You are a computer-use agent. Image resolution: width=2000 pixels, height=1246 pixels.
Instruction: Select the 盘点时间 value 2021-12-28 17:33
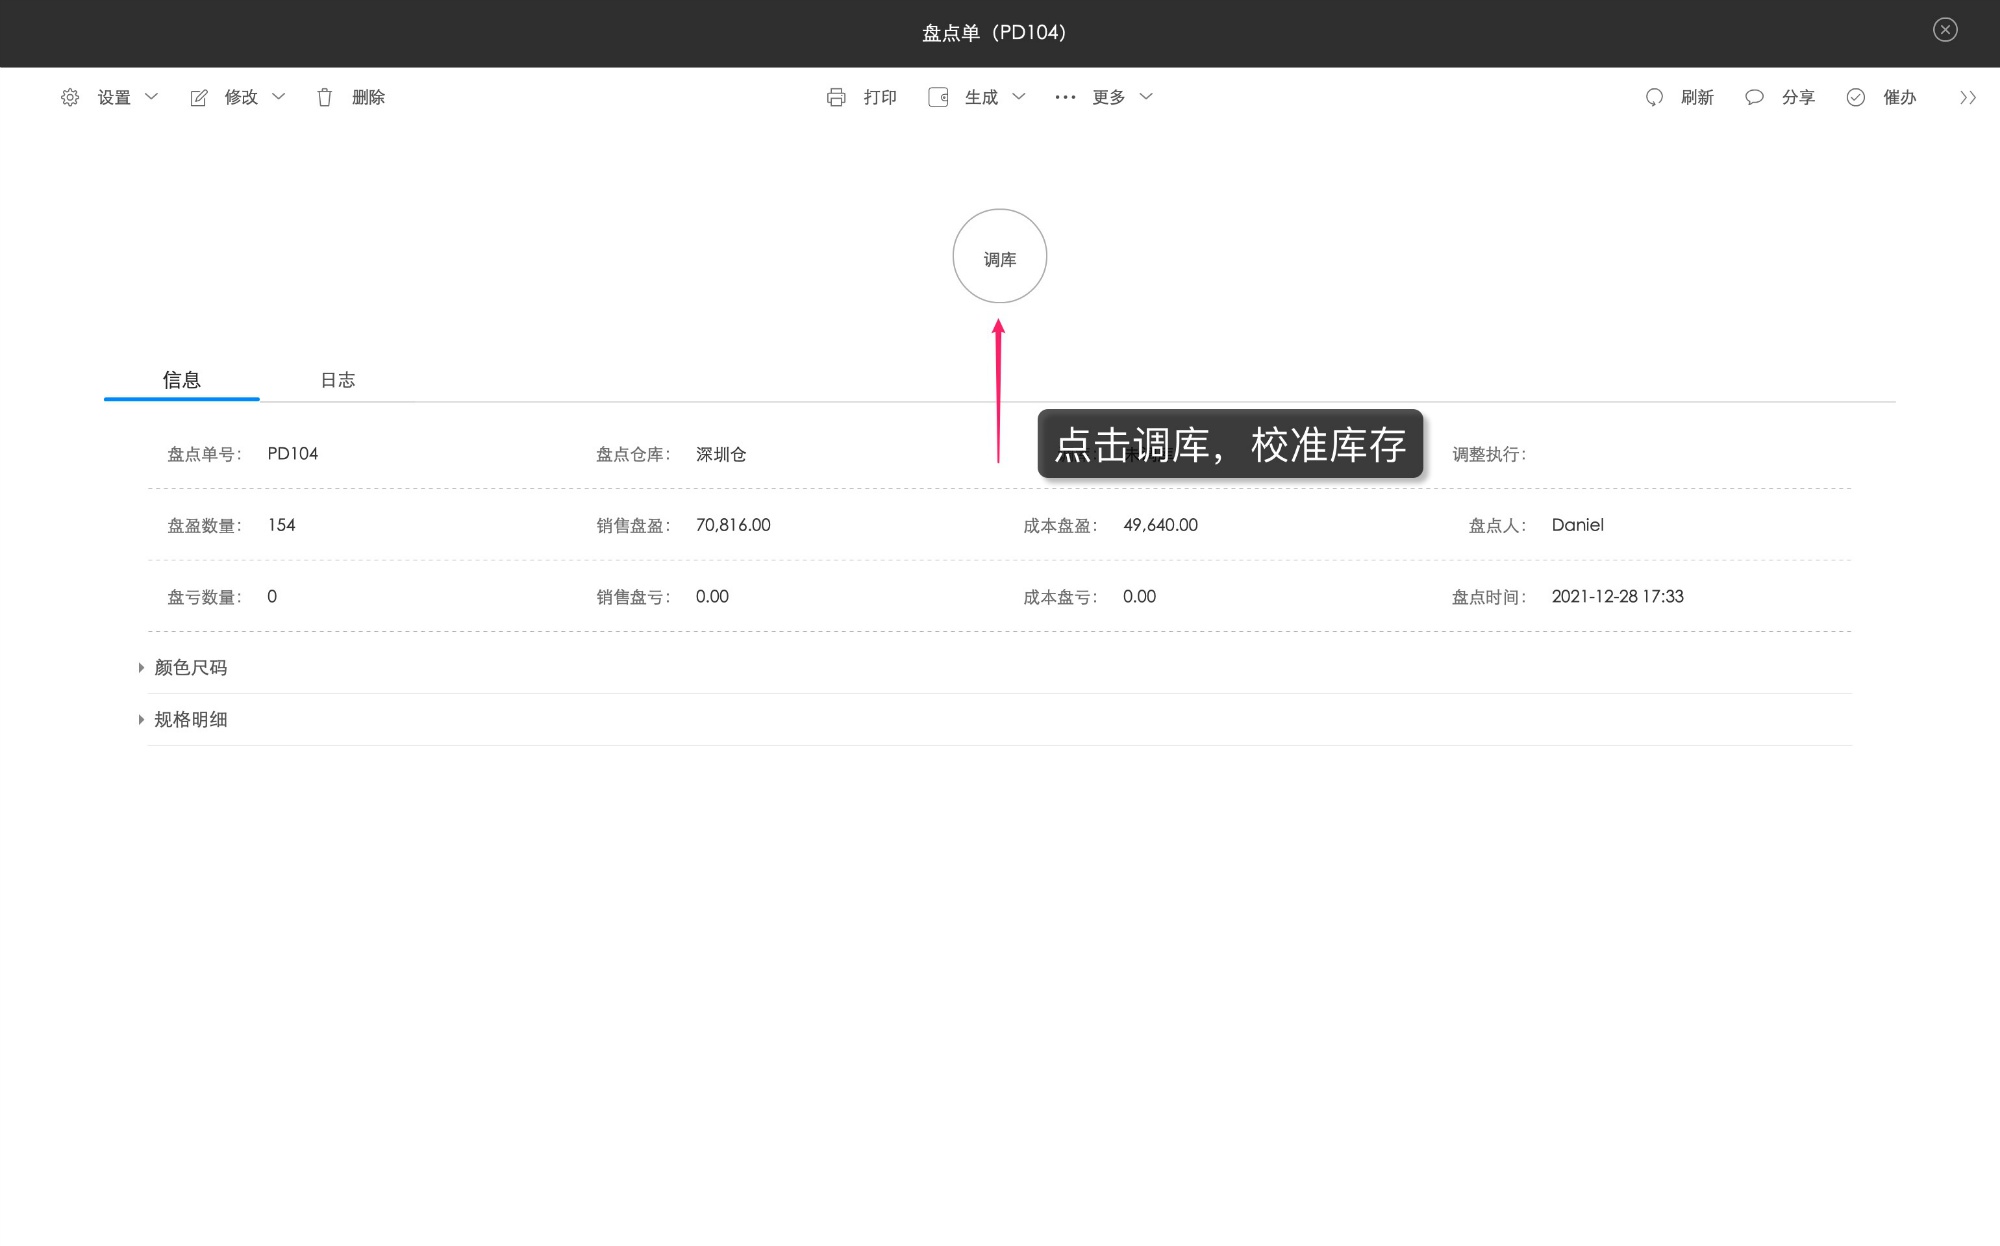tap(1618, 596)
